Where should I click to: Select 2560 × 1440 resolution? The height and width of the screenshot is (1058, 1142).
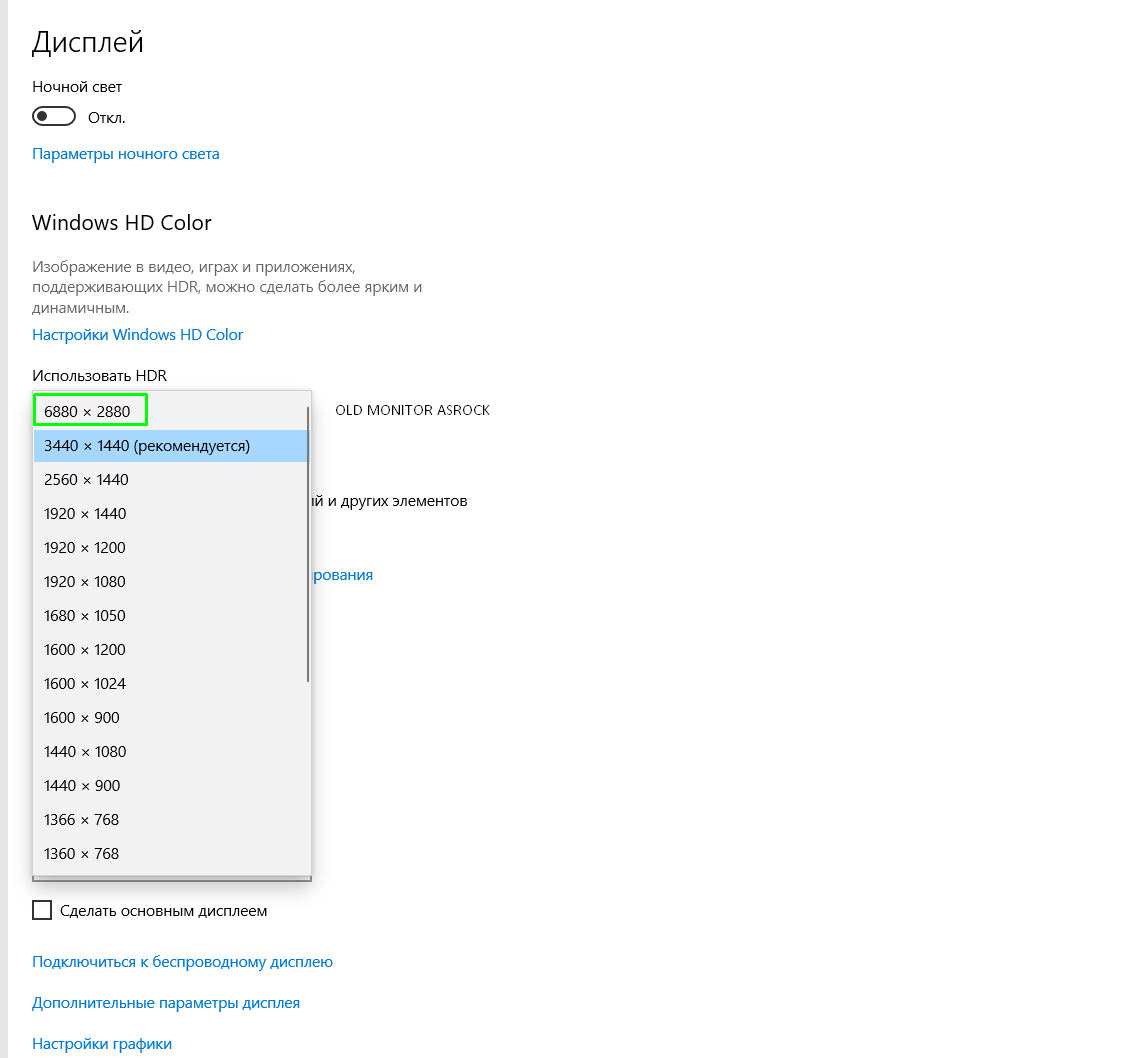tap(87, 480)
